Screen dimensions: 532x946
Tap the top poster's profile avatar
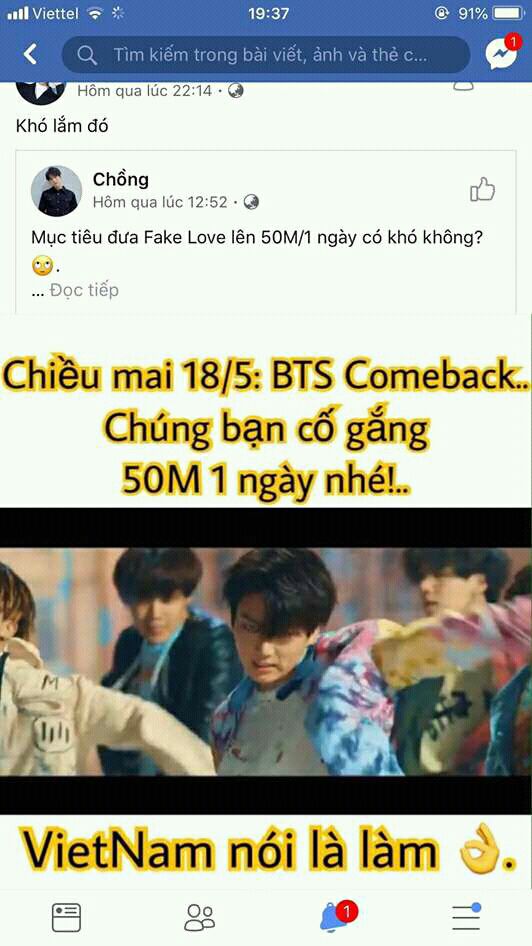[x=40, y=90]
